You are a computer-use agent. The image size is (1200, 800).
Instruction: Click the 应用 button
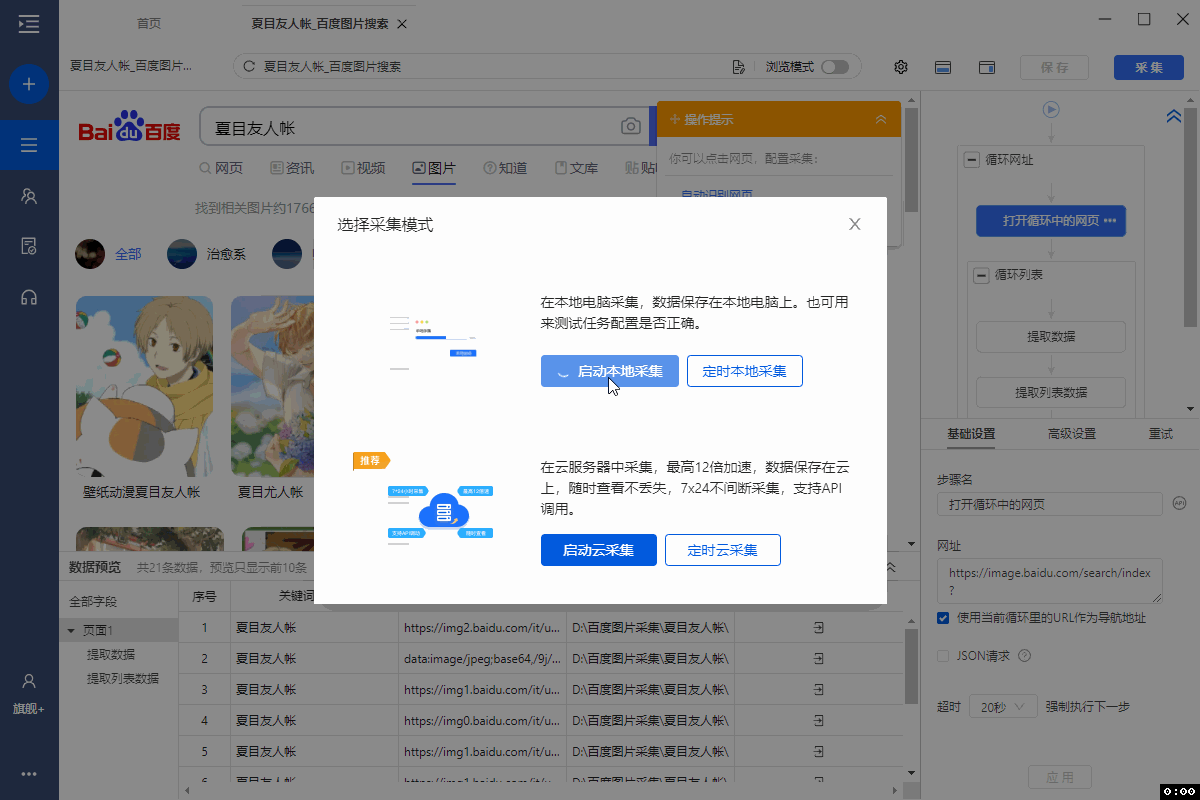click(x=1060, y=777)
